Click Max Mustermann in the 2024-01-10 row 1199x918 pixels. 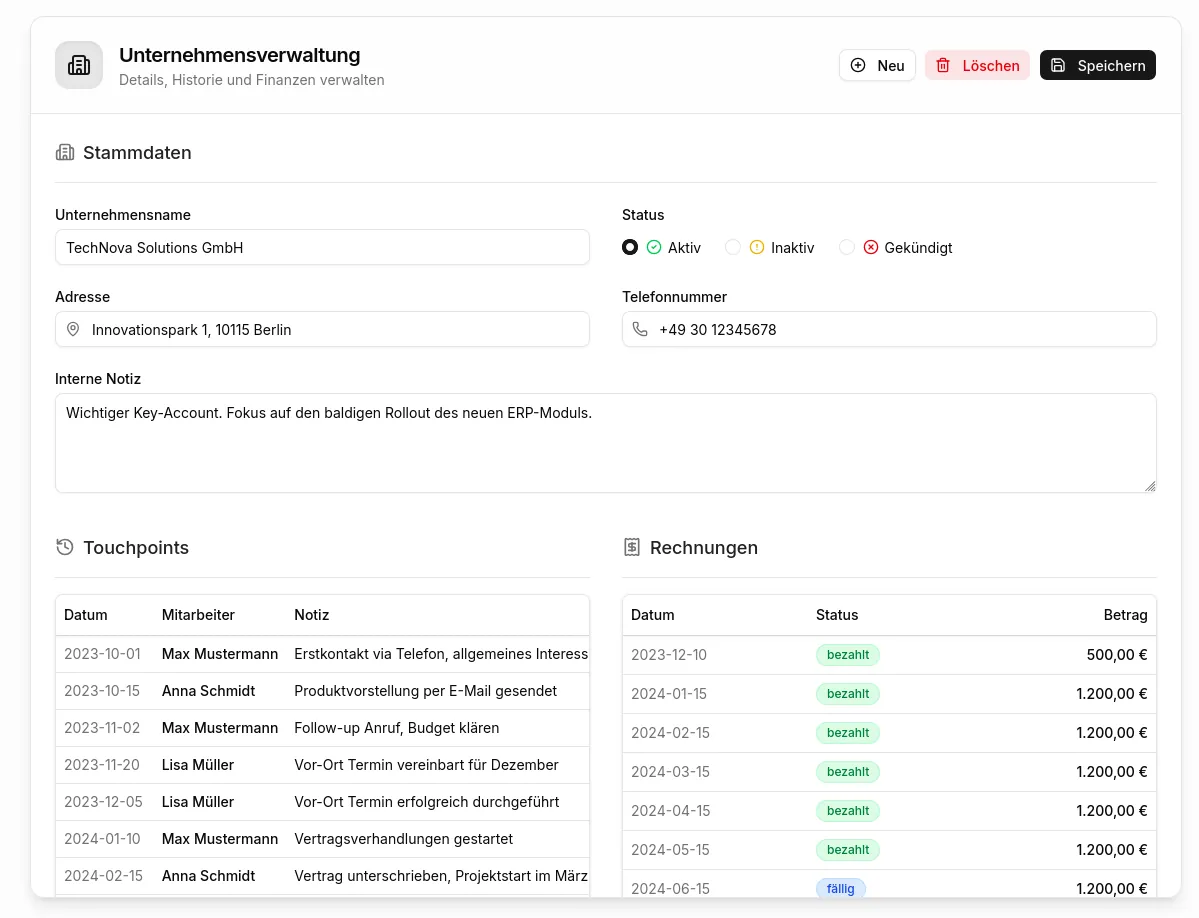coord(219,839)
